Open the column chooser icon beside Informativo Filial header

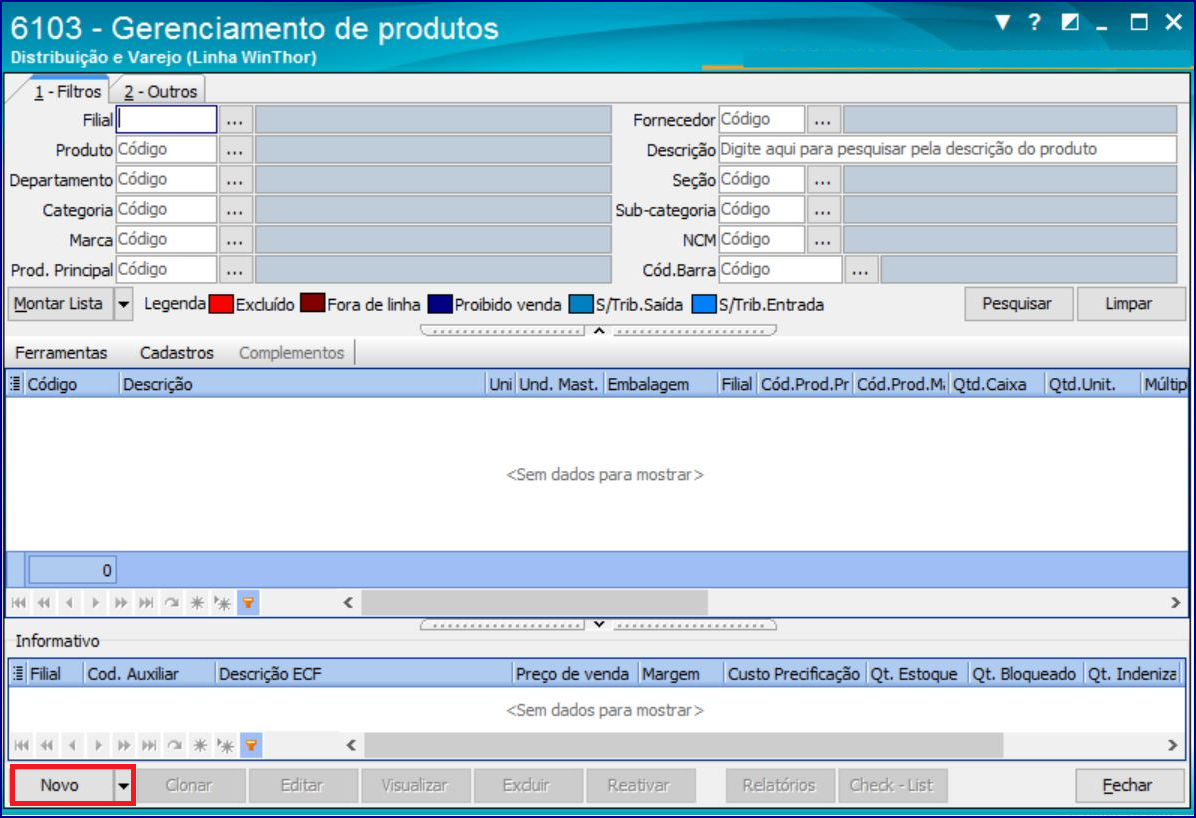coord(18,674)
